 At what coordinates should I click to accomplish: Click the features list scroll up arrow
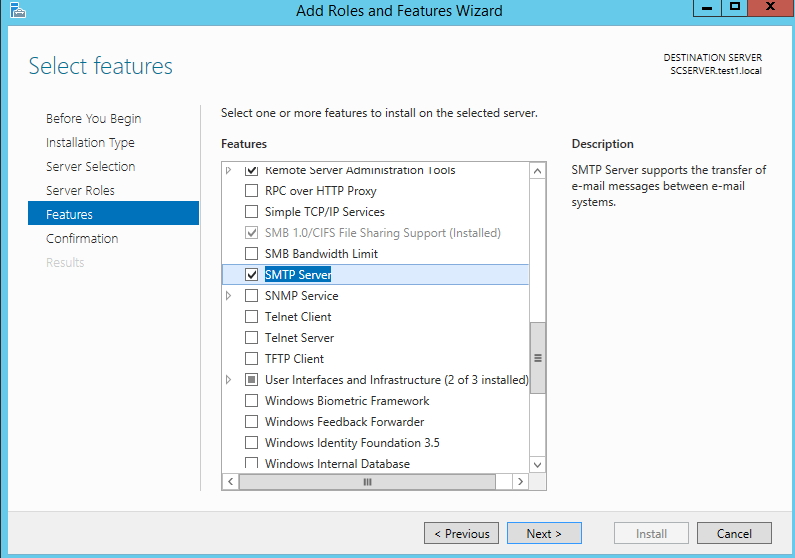click(537, 171)
